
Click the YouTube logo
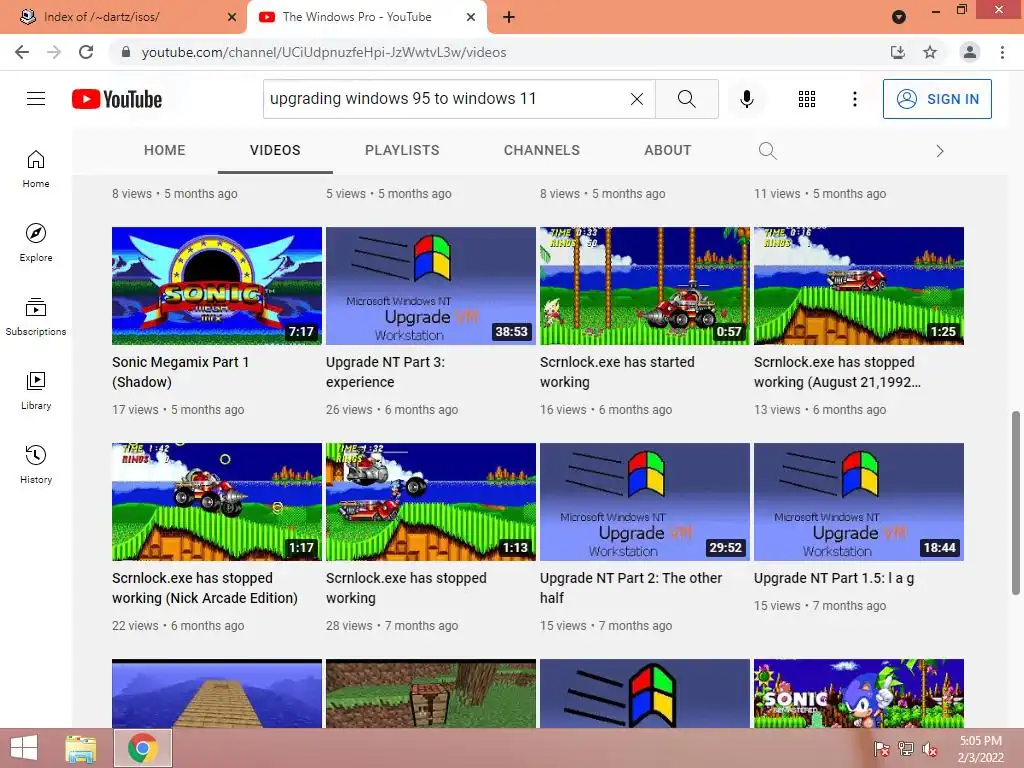[117, 99]
